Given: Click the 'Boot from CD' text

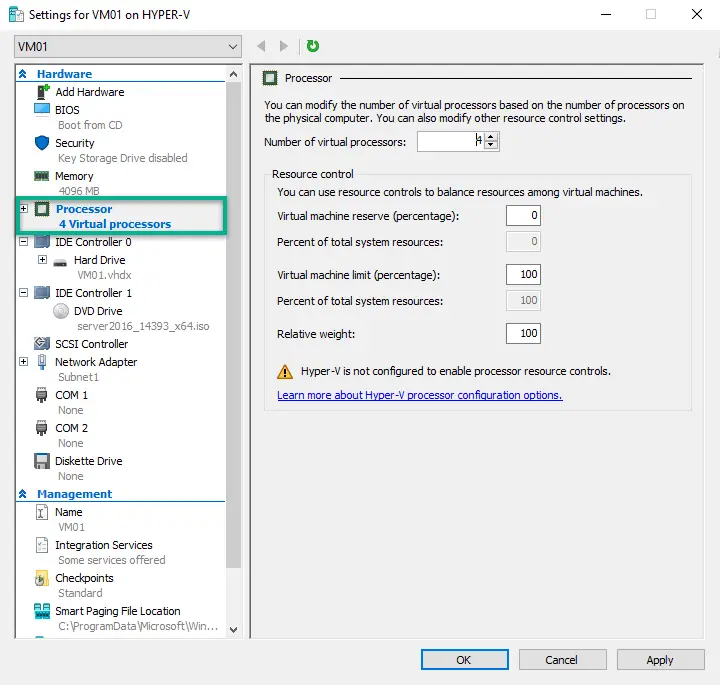Looking at the screenshot, I should (90, 125).
